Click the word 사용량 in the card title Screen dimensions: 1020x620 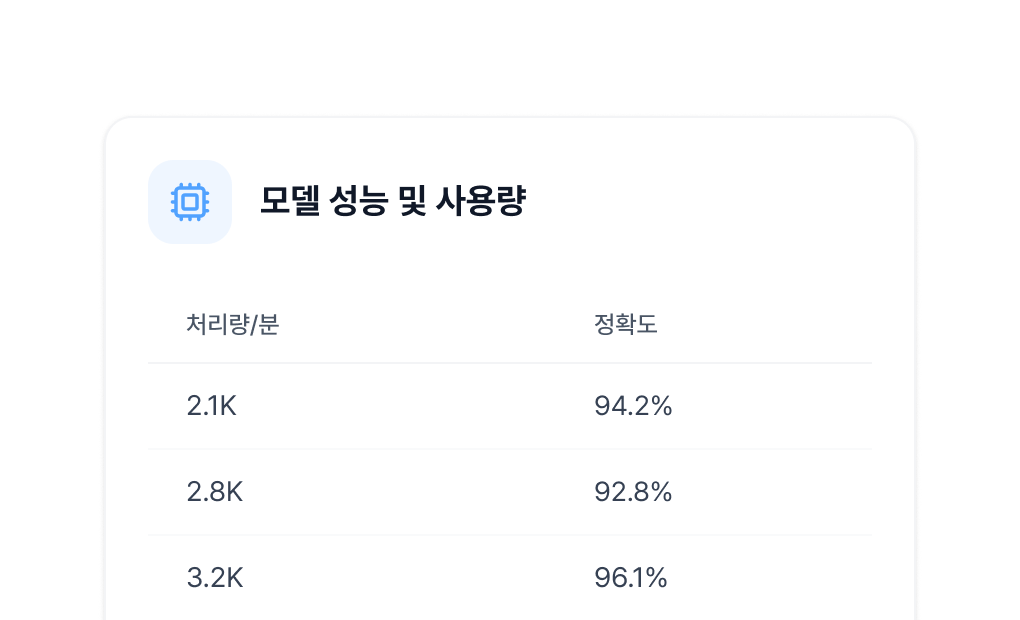coord(481,202)
